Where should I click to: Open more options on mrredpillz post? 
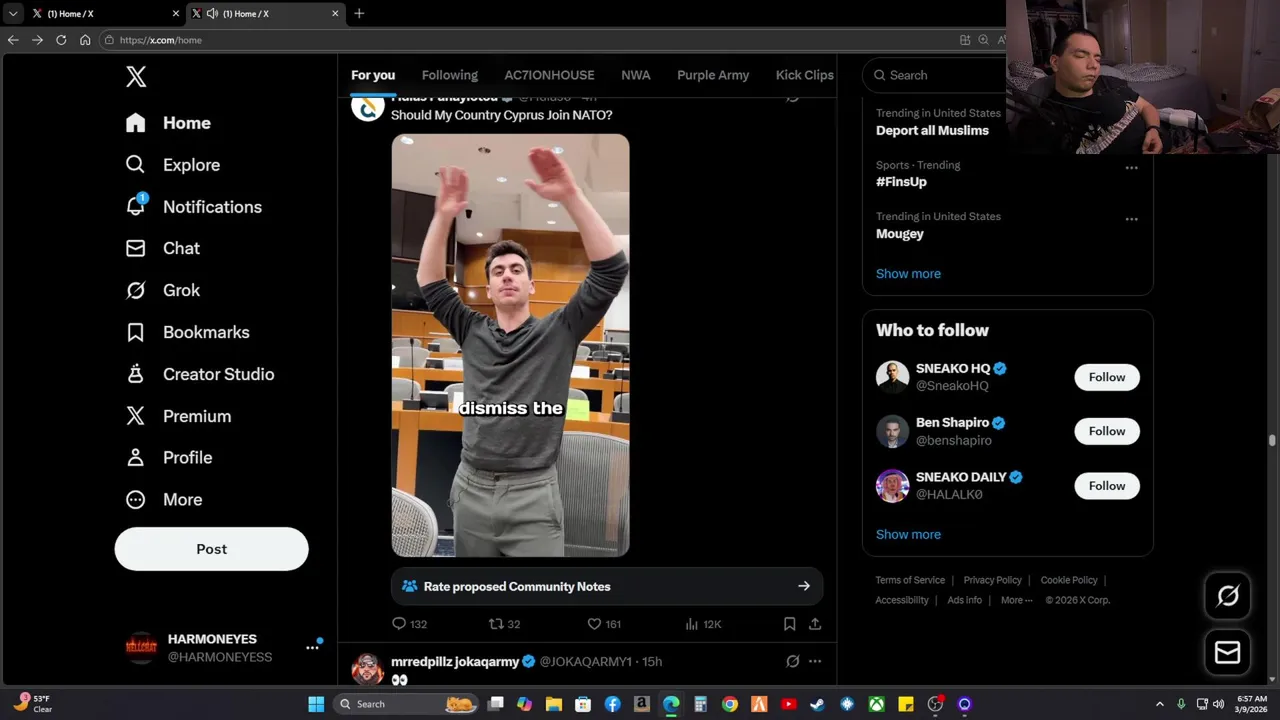(x=815, y=661)
